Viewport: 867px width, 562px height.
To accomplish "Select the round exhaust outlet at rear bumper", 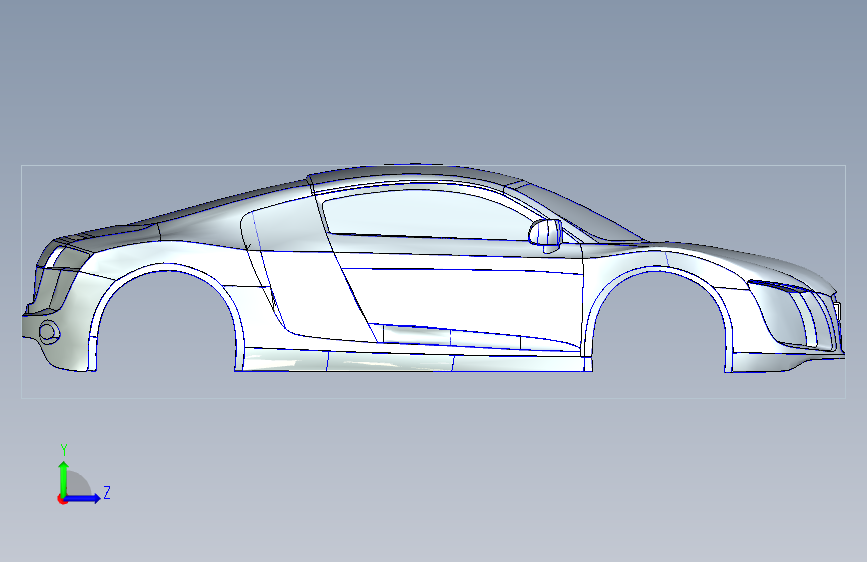I will 48,332.
